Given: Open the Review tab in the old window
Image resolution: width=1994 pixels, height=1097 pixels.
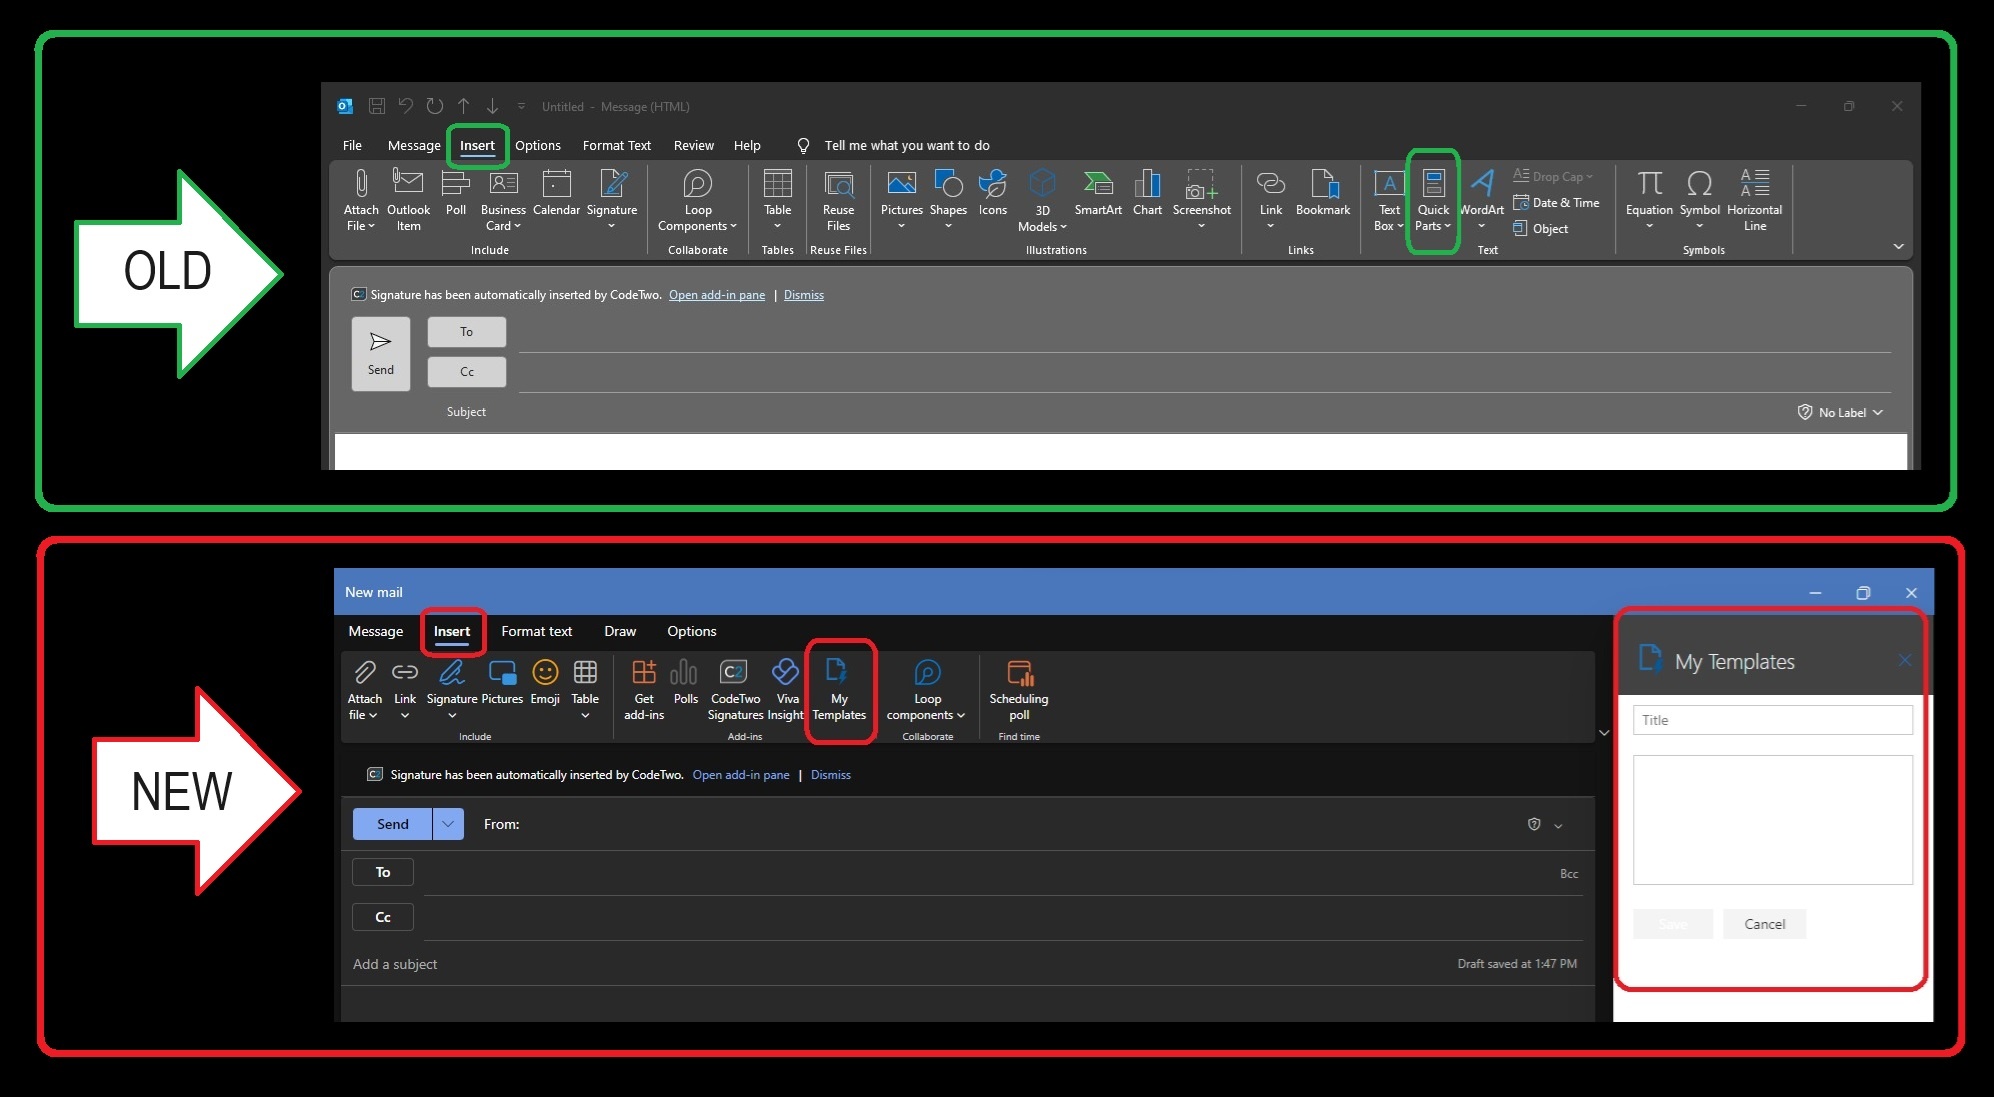Looking at the screenshot, I should 694,146.
